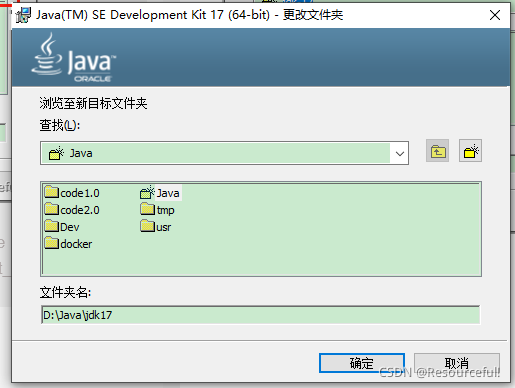Select the tmp folder icon
The image size is (515, 388).
pyautogui.click(x=147, y=209)
